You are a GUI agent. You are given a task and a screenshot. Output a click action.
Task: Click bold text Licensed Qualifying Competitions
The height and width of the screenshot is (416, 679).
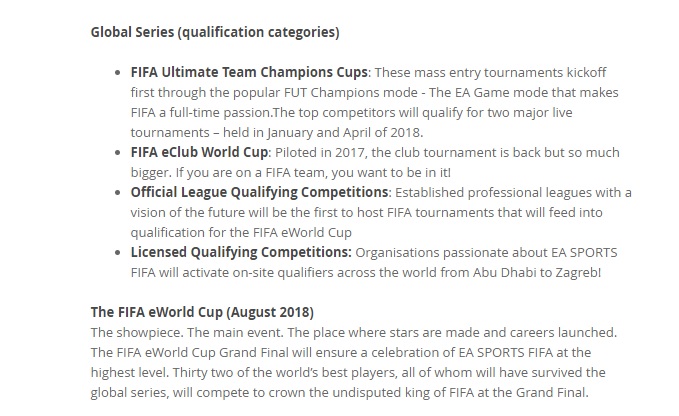240,252
